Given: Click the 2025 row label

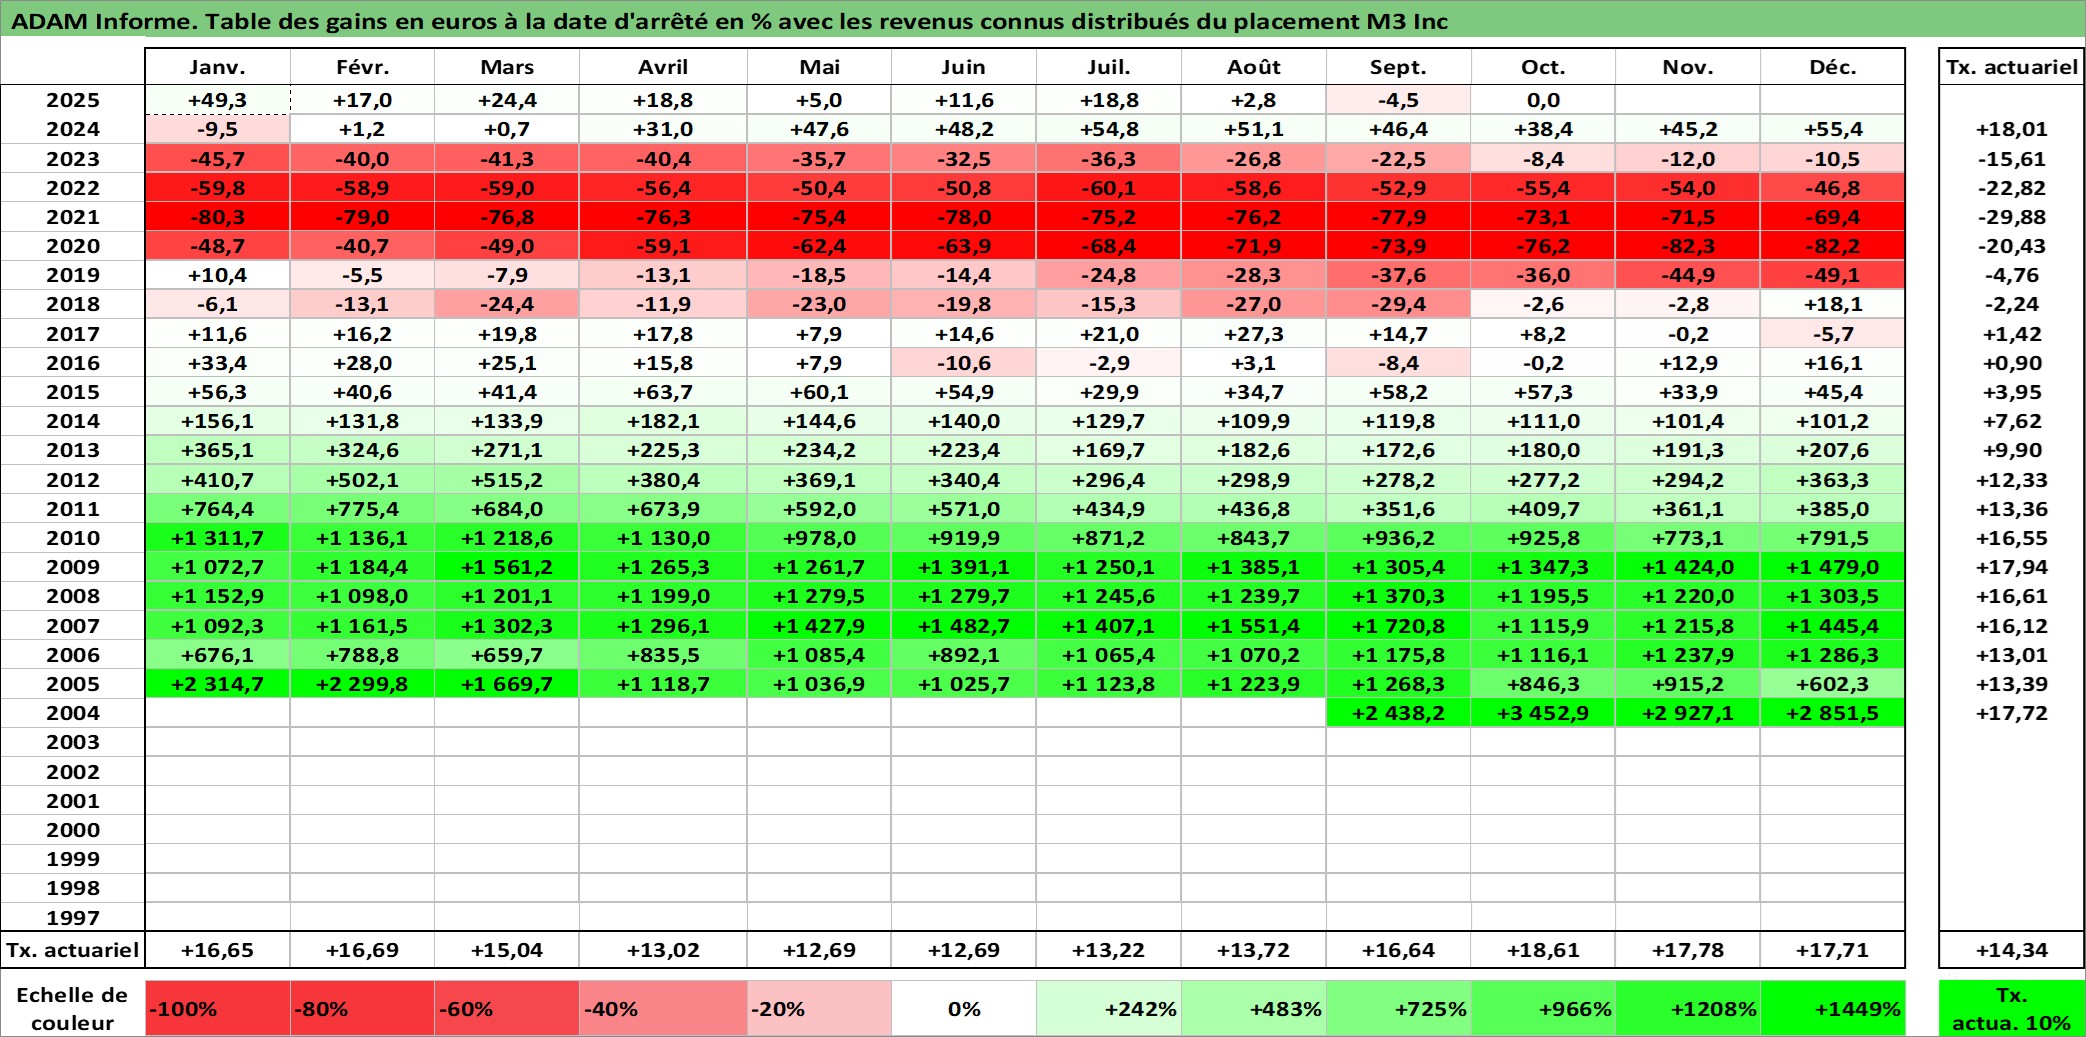Looking at the screenshot, I should pyautogui.click(x=73, y=100).
